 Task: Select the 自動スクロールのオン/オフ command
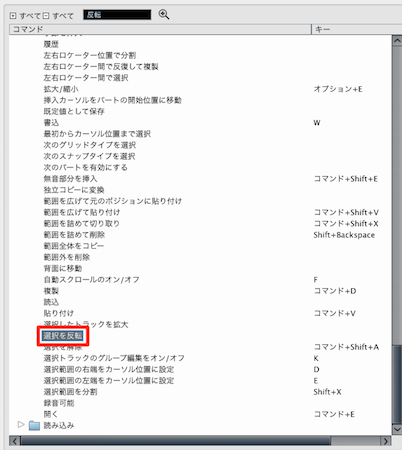pyautogui.click(x=91, y=279)
